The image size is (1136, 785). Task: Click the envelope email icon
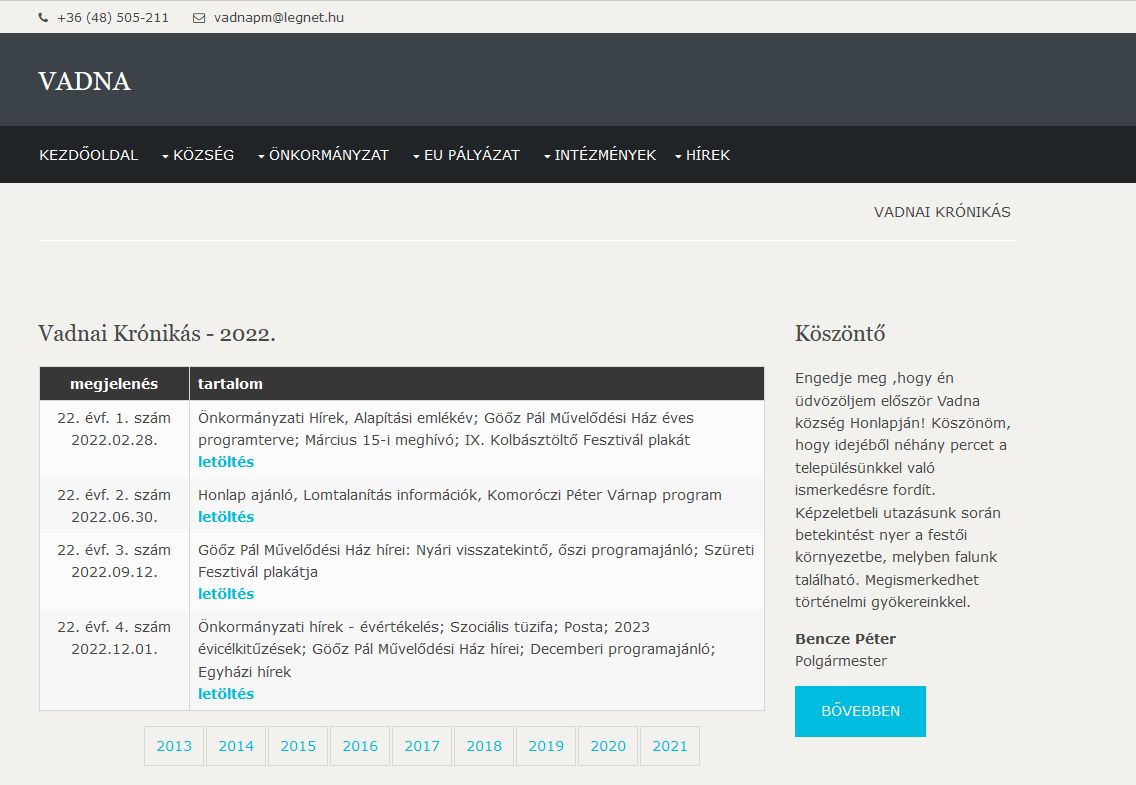199,18
